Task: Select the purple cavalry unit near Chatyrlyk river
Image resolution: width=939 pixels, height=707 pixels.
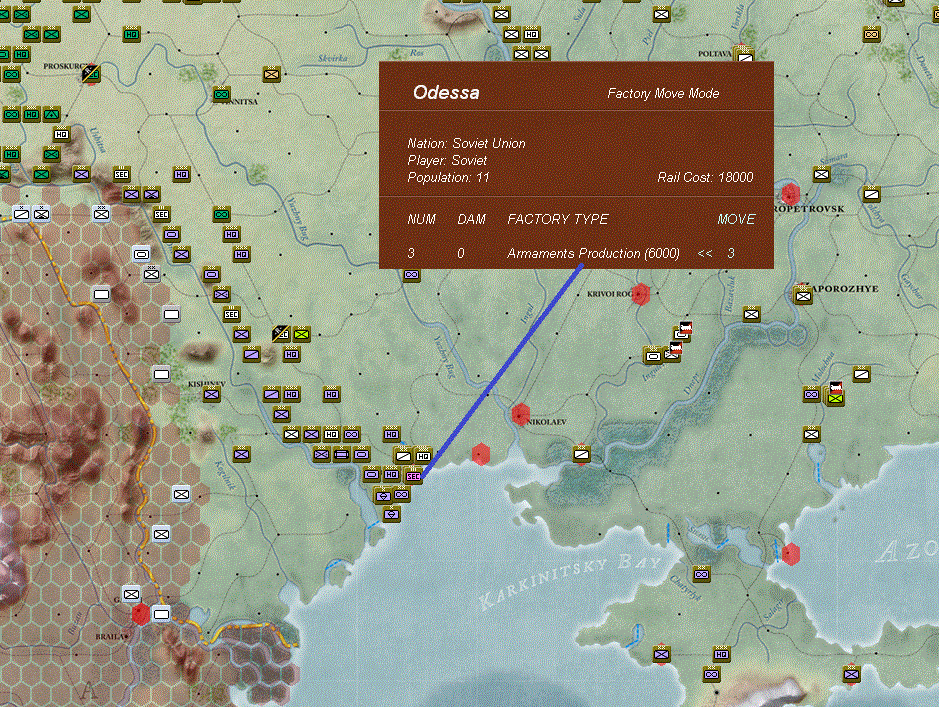Action: click(x=701, y=574)
